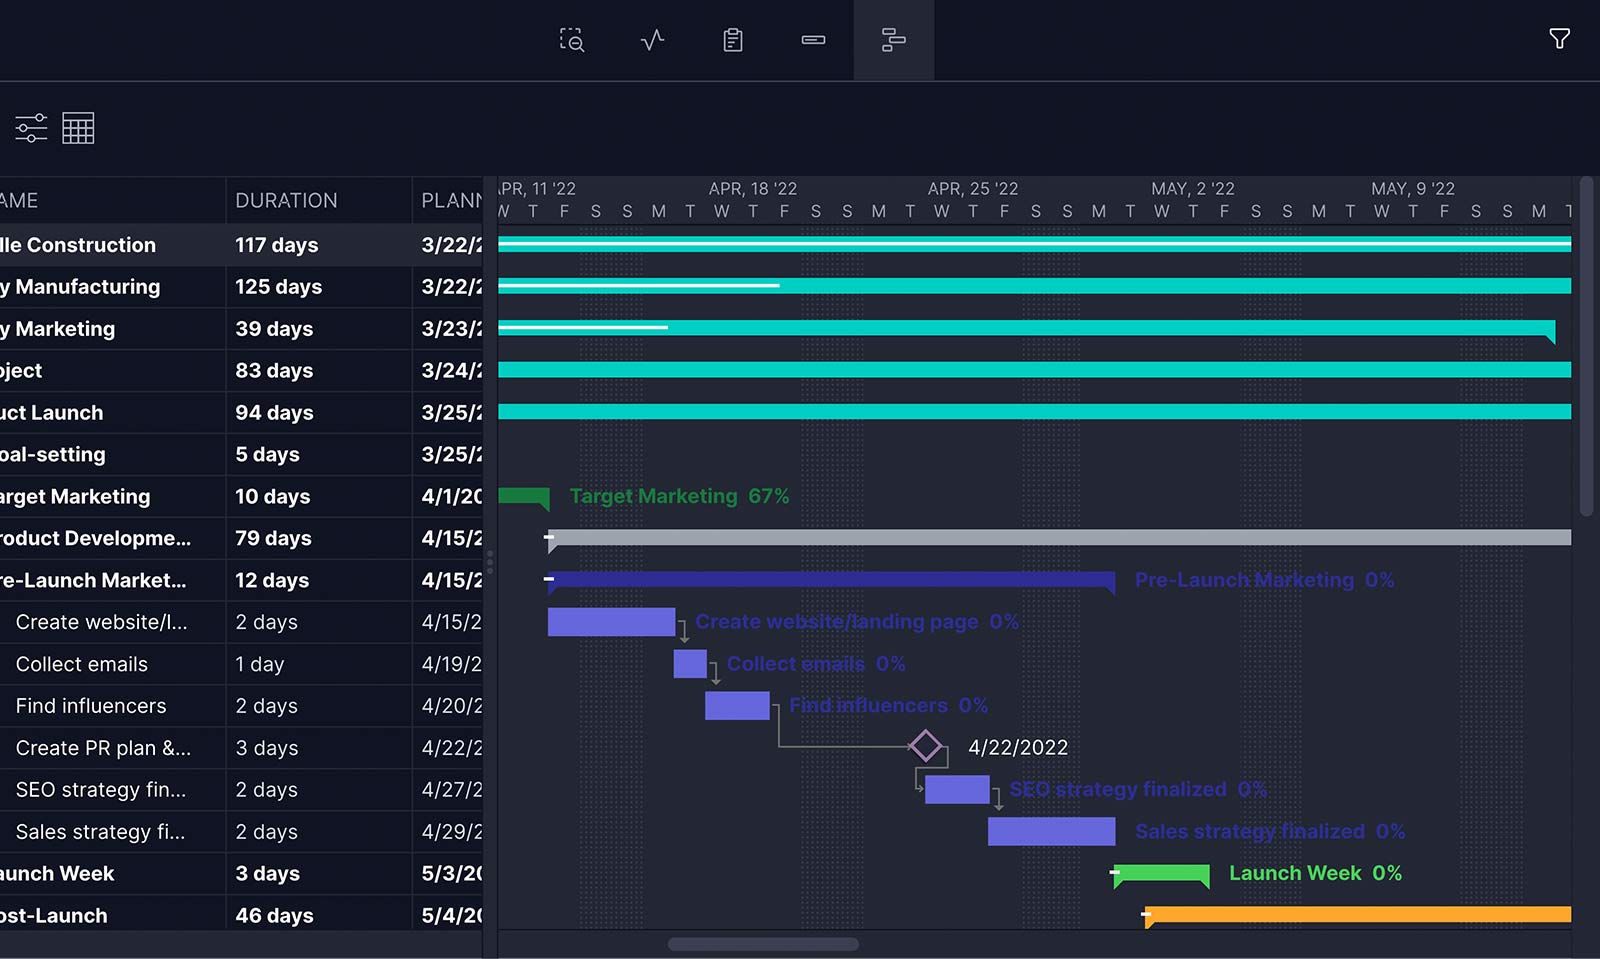Select the 117 days duration cell
Image resolution: width=1600 pixels, height=959 pixels.
[x=277, y=245]
